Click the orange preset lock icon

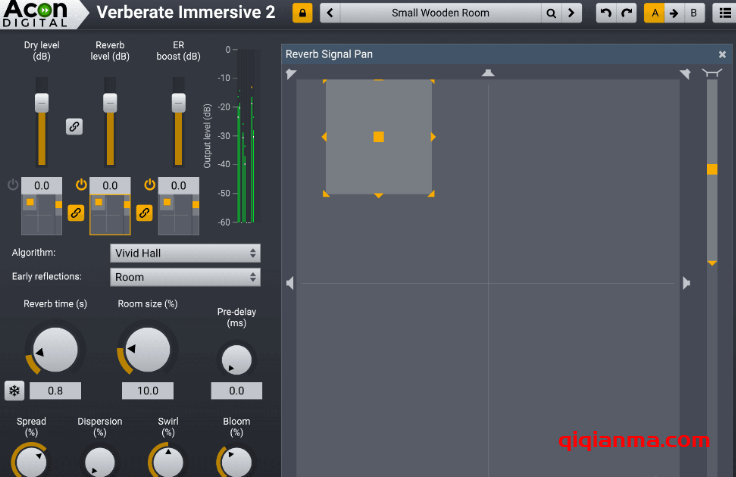(x=301, y=14)
